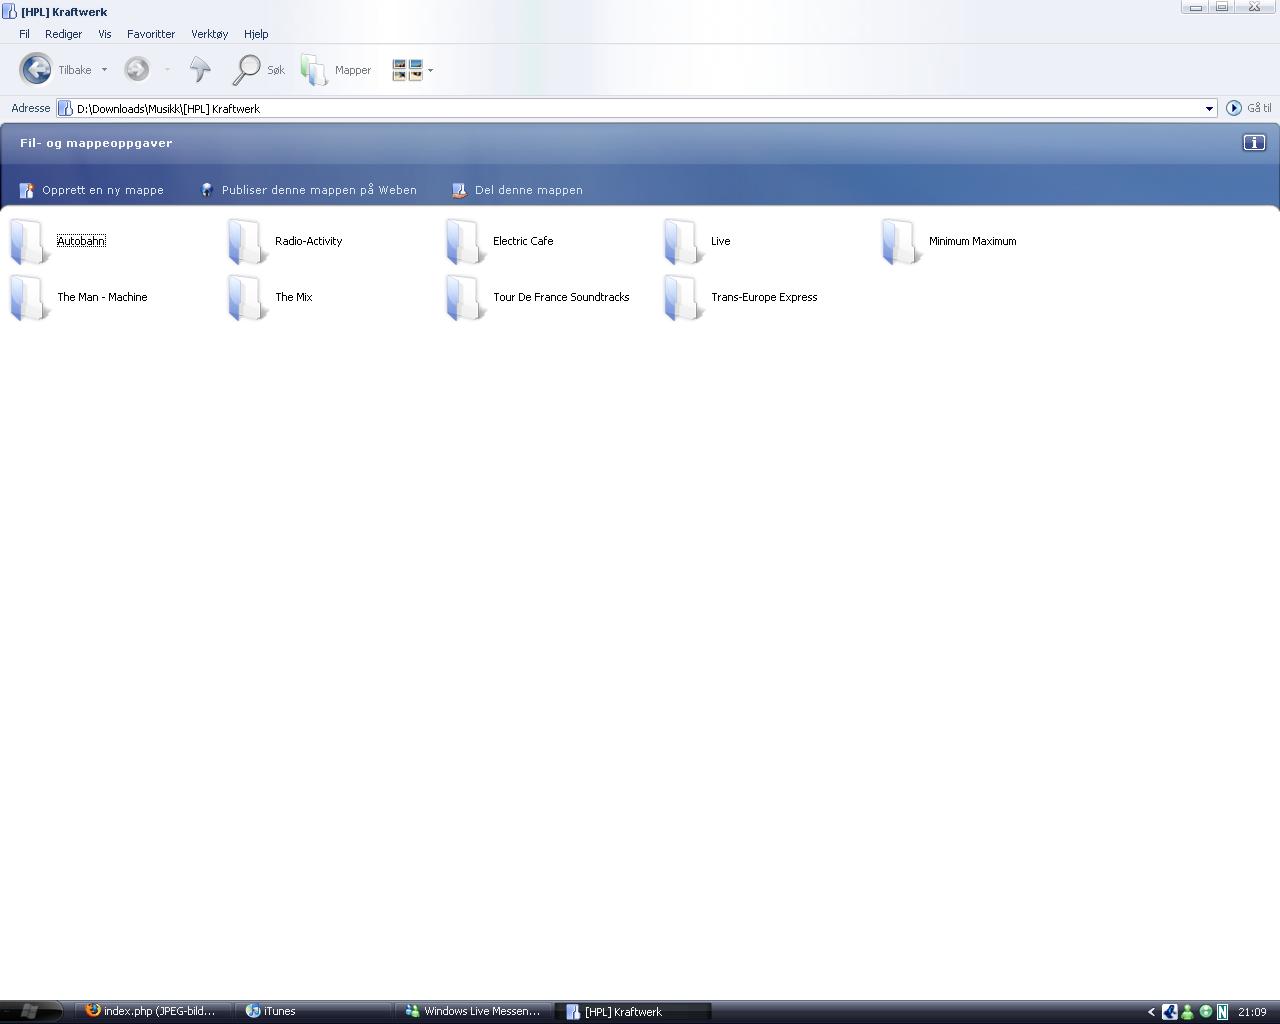Click Publiser denne mappen på Weben
Screen dimensions: 1280x1024
click(x=319, y=190)
